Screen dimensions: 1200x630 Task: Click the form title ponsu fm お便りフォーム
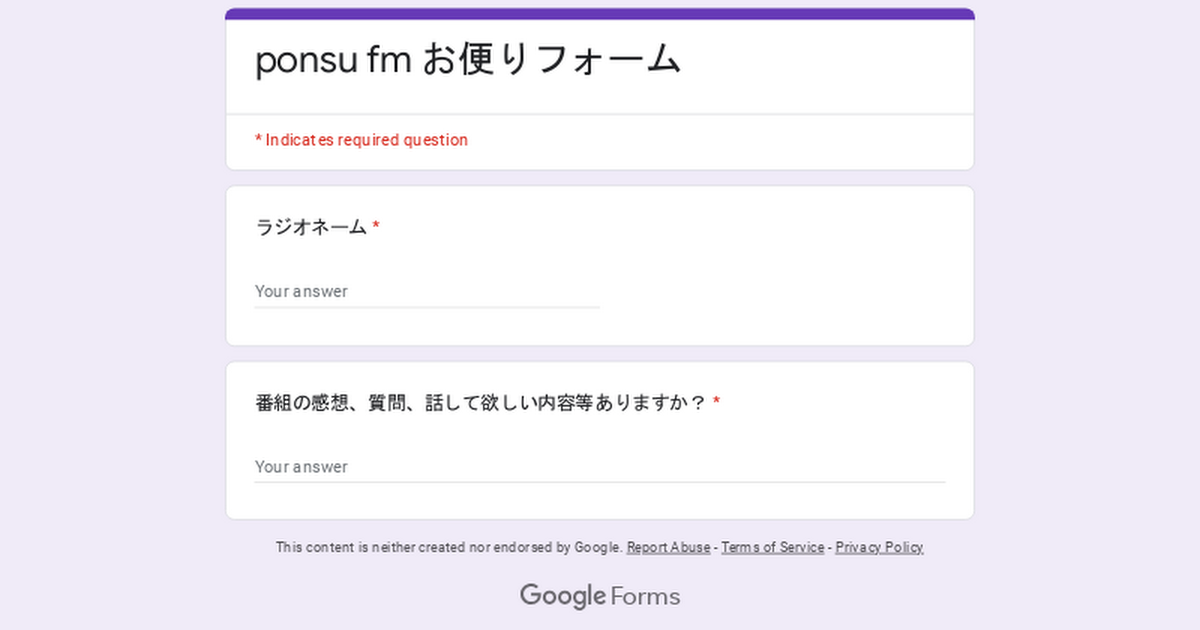coord(468,60)
